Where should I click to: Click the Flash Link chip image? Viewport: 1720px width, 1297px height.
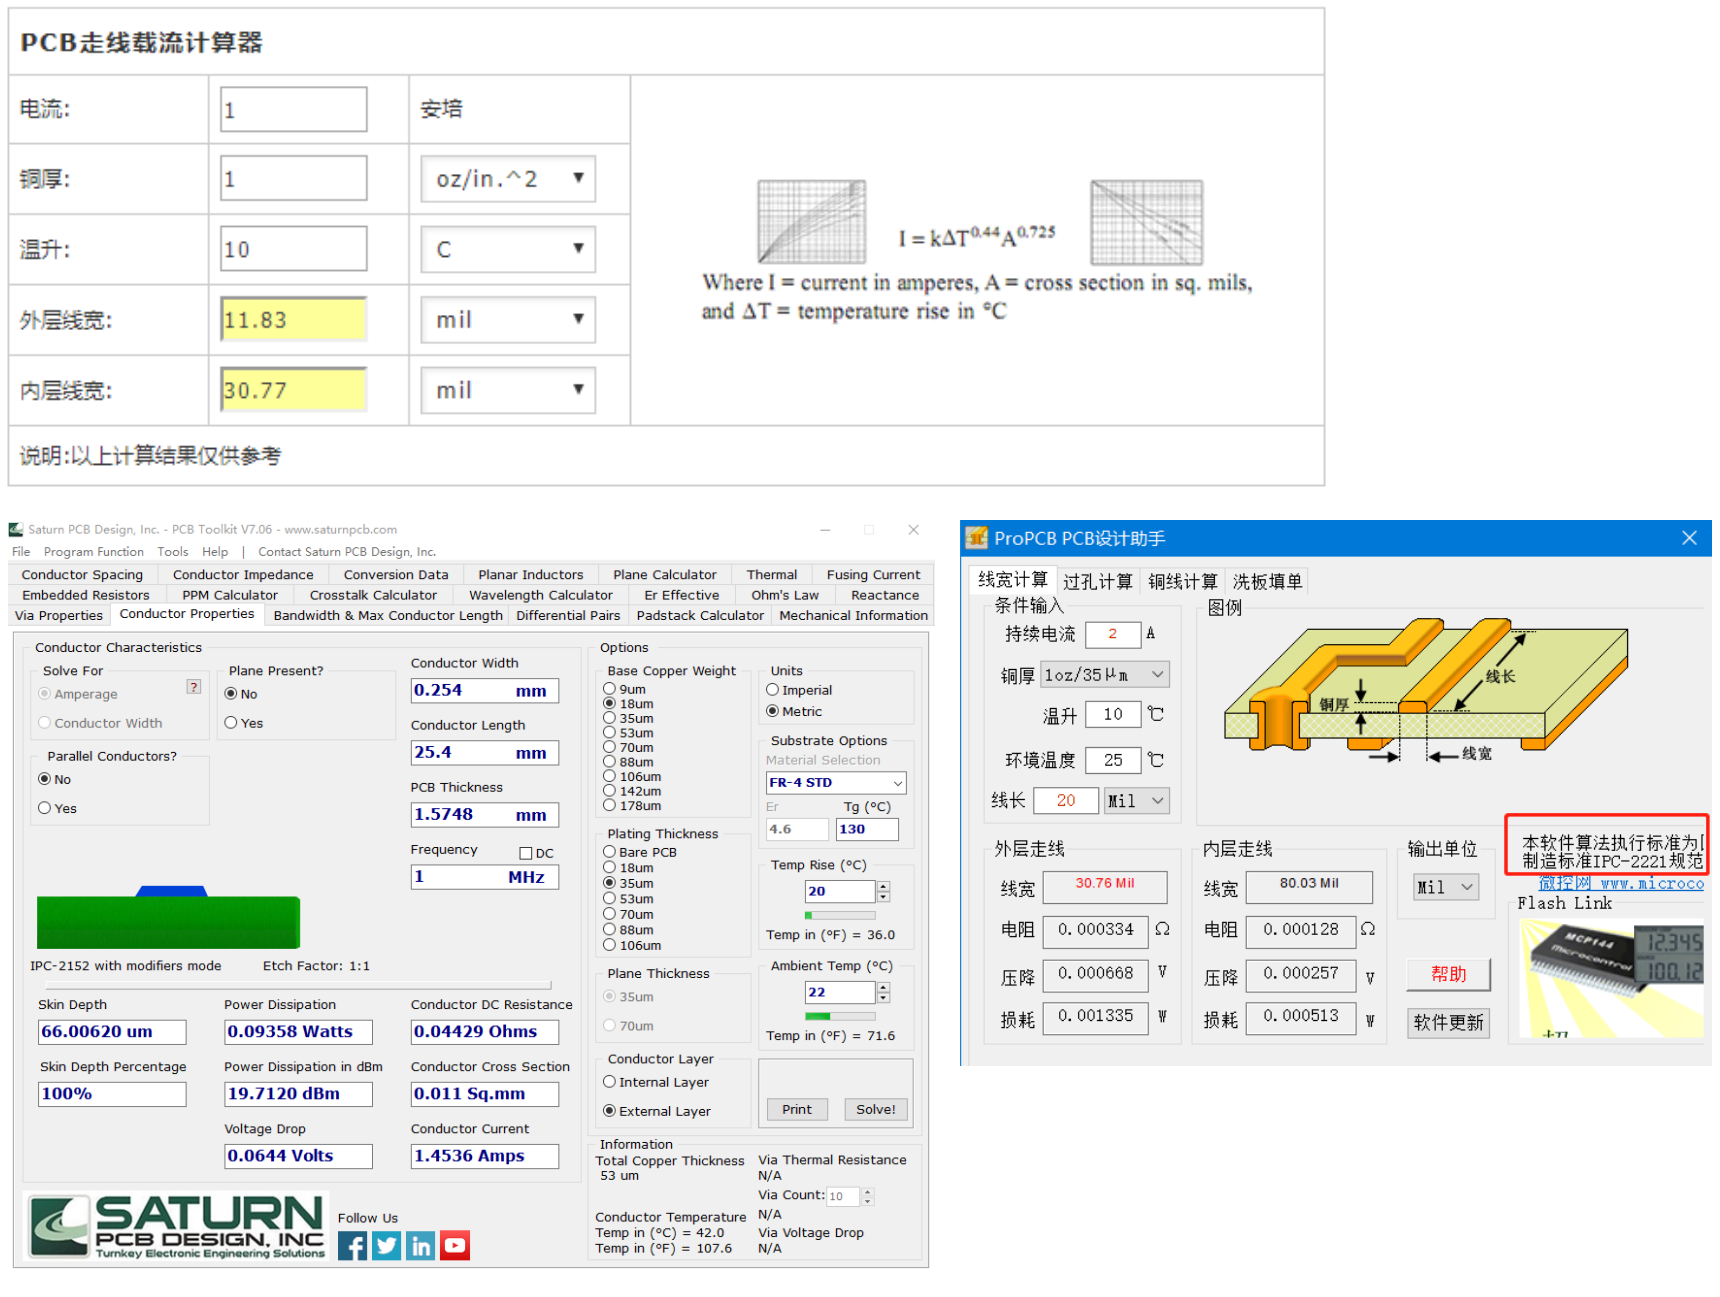coord(1610,978)
